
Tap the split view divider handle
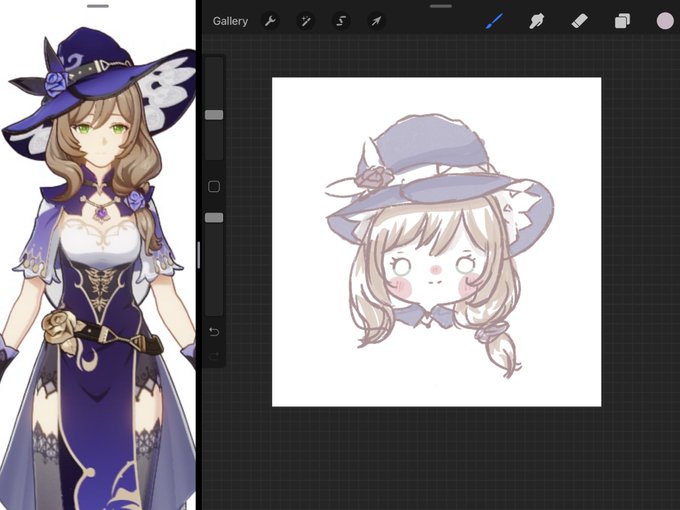point(199,255)
